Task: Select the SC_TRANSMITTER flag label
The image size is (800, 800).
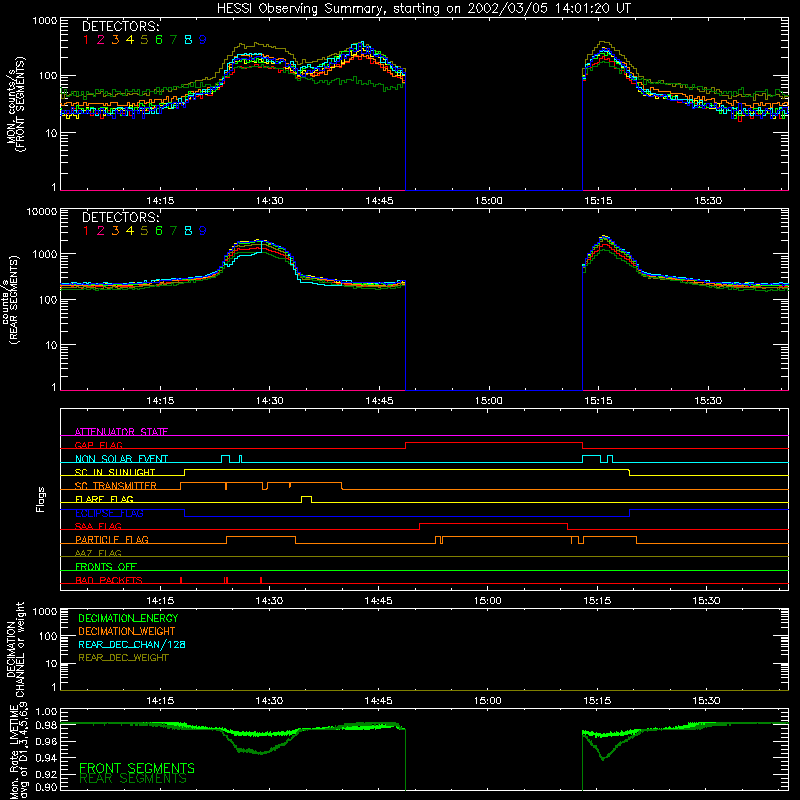Action: pyautogui.click(x=116, y=486)
